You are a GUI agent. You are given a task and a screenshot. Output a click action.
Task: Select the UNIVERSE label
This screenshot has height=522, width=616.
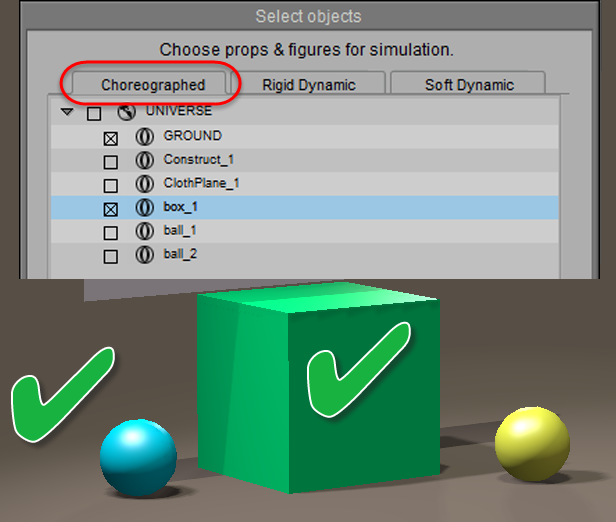pos(179,111)
